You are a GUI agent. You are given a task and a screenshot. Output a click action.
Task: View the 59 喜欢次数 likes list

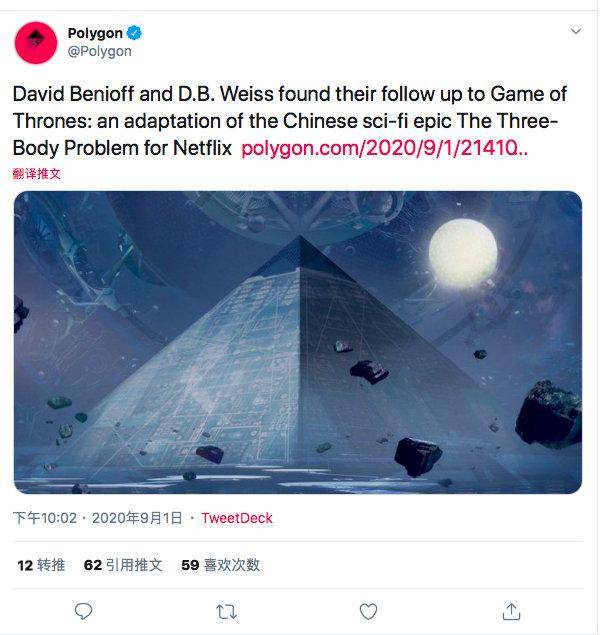220,565
